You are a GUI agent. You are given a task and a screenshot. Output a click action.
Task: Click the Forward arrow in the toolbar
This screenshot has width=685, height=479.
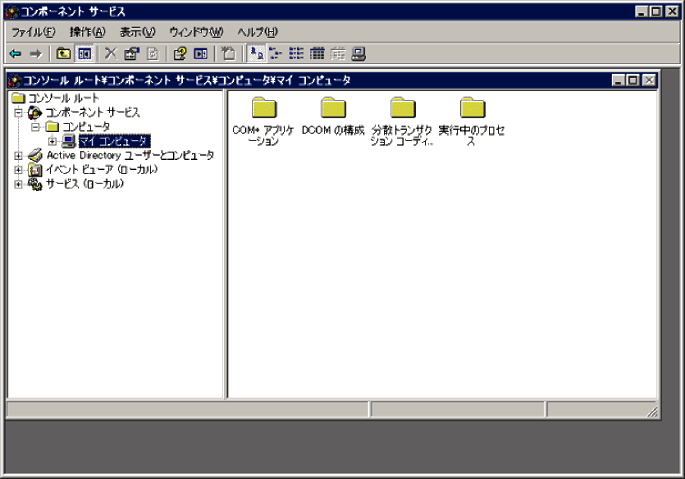click(35, 54)
